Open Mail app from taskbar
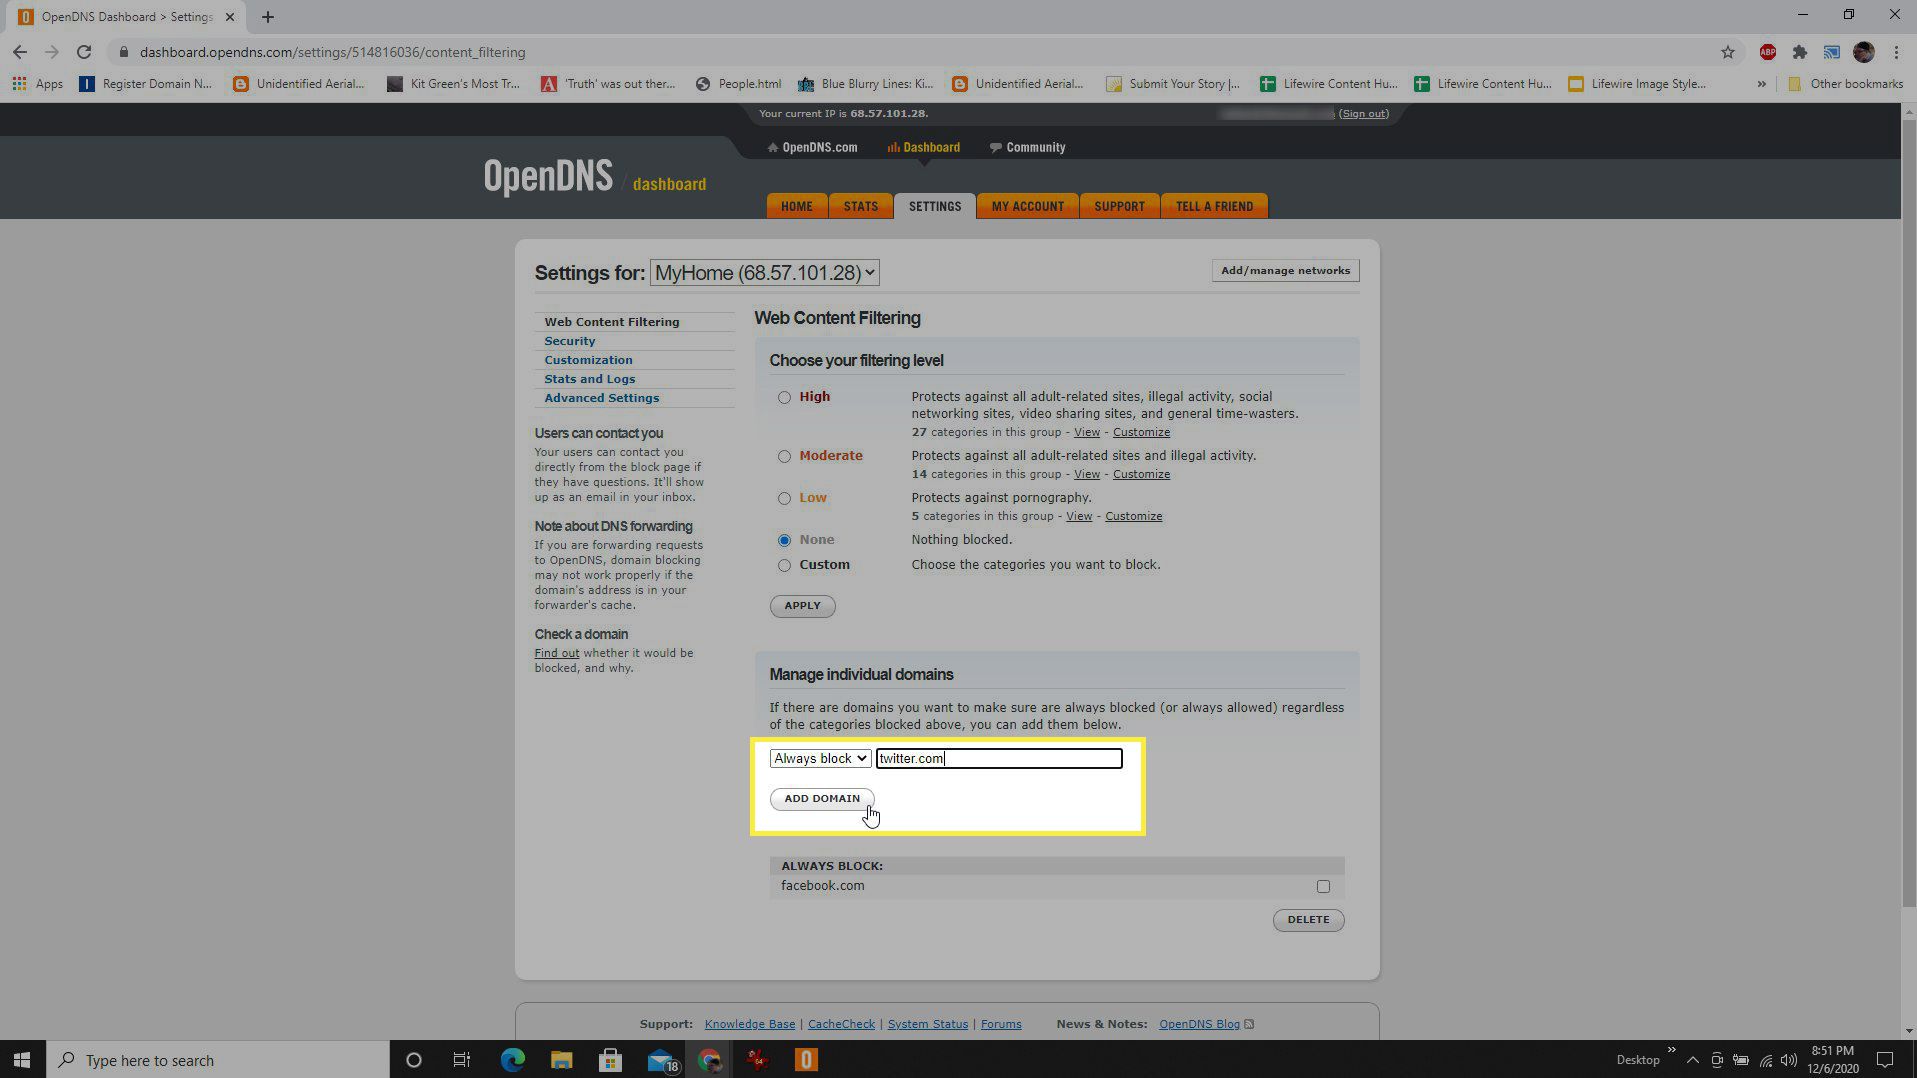Image resolution: width=1917 pixels, height=1078 pixels. [x=661, y=1060]
